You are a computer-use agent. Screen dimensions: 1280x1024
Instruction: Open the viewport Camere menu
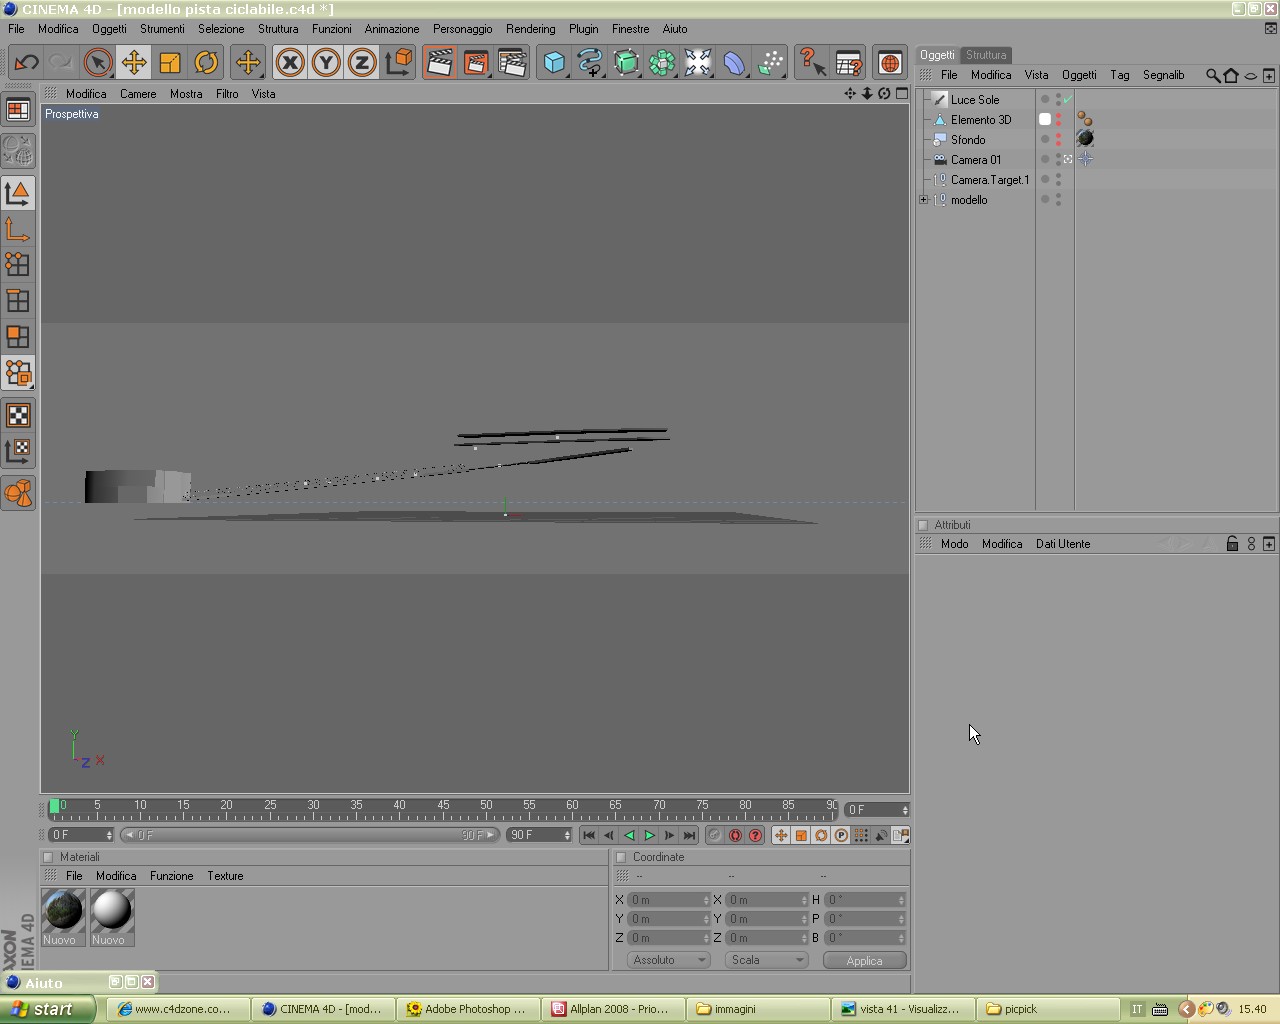click(138, 94)
